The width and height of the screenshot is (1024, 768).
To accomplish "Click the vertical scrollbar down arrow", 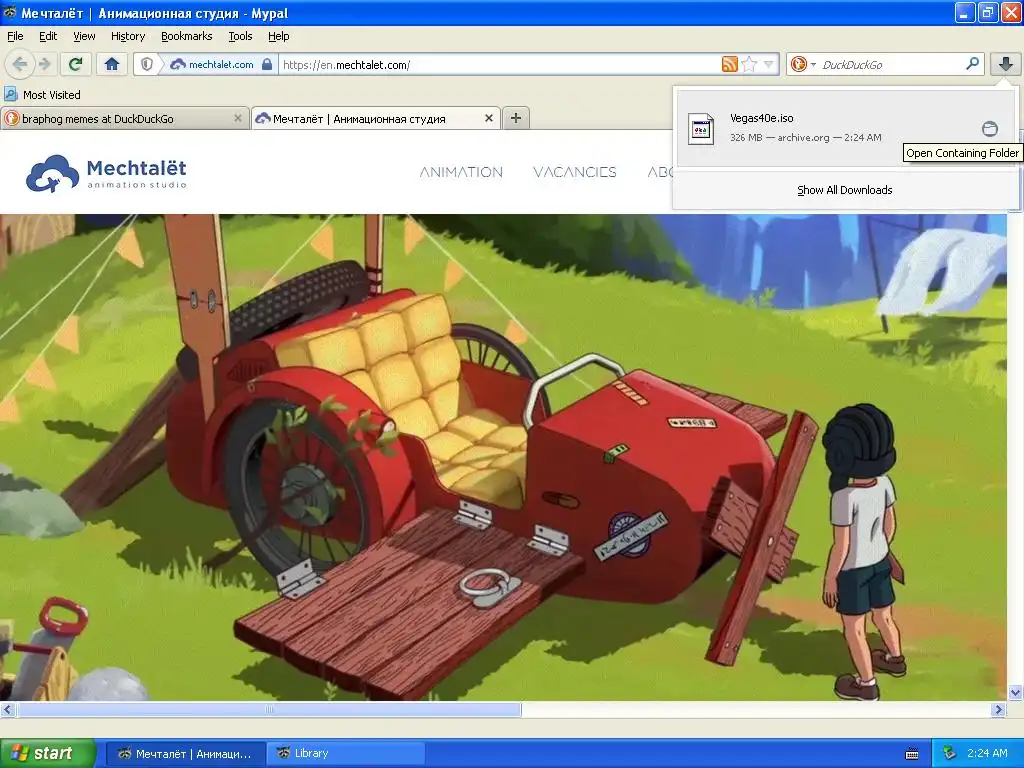I will (x=1015, y=692).
